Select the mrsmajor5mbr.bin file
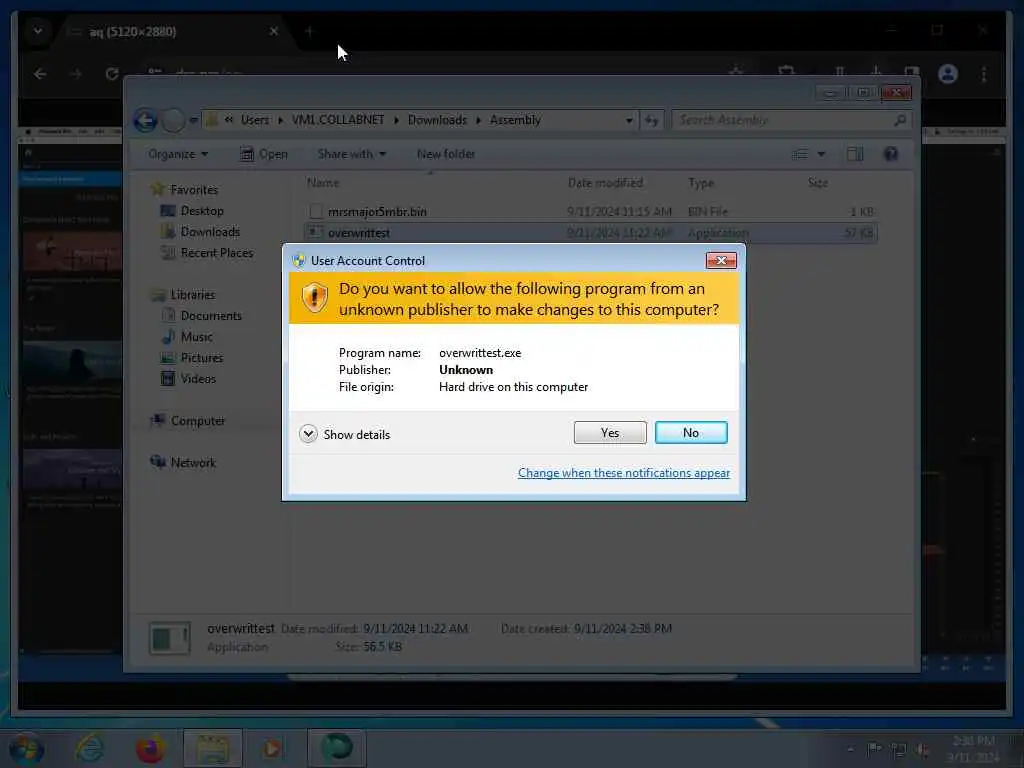1024x768 pixels. (590, 212)
